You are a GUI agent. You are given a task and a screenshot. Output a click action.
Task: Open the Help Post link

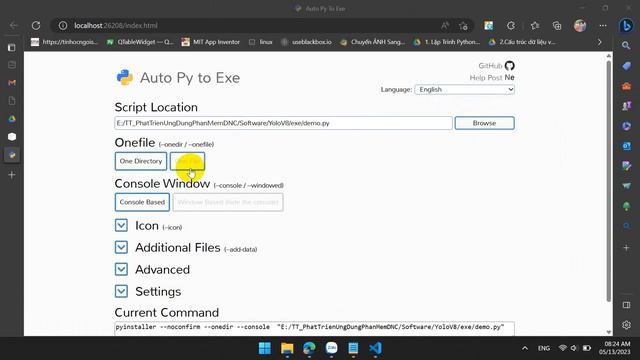click(486, 78)
